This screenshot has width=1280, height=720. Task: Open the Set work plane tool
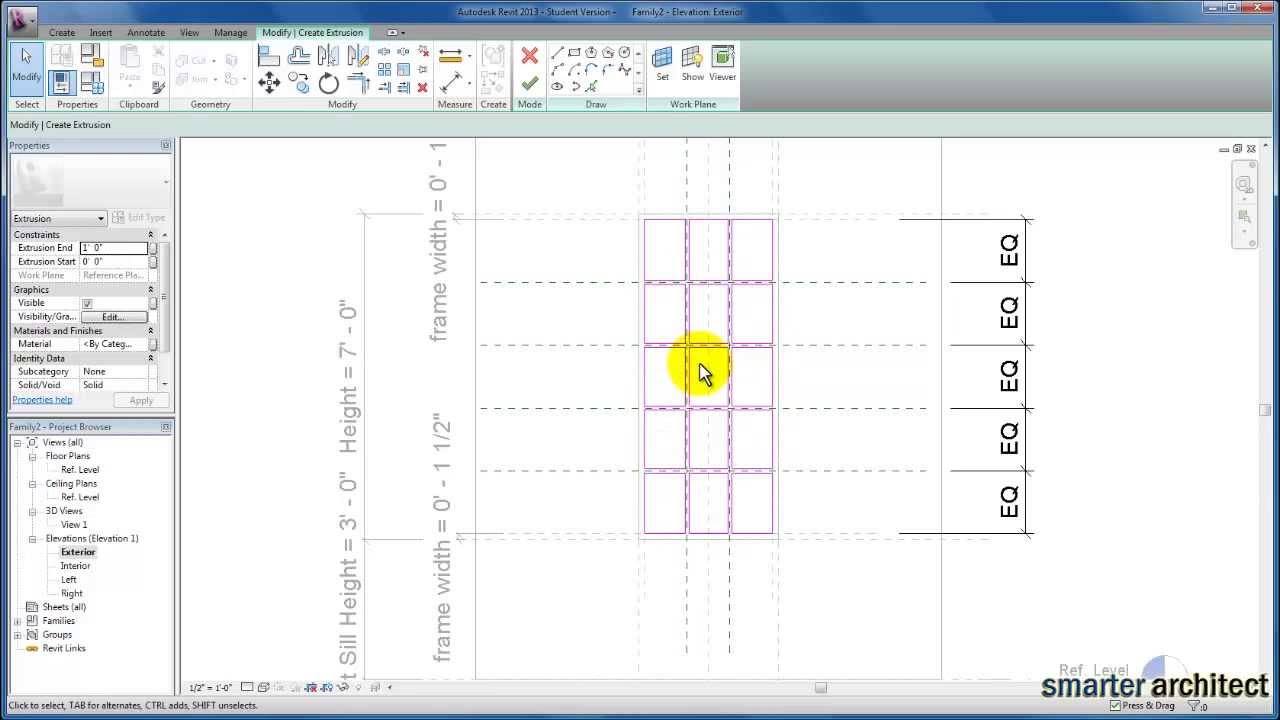662,63
